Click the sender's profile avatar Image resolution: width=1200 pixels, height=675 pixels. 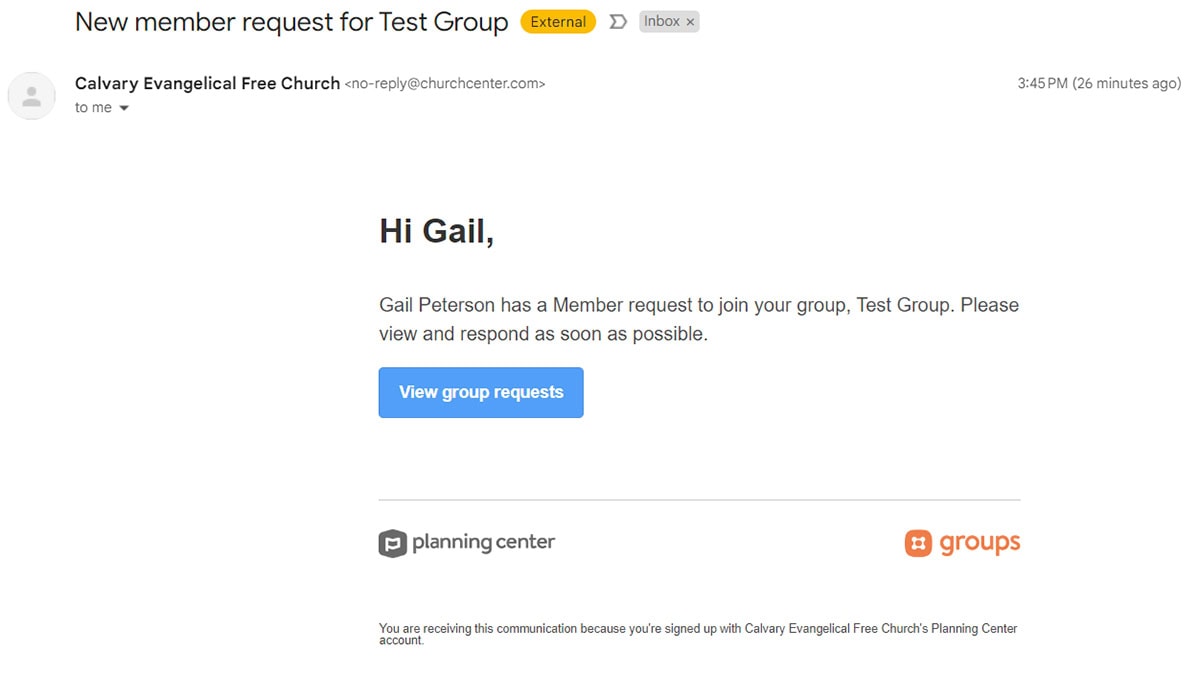point(31,96)
